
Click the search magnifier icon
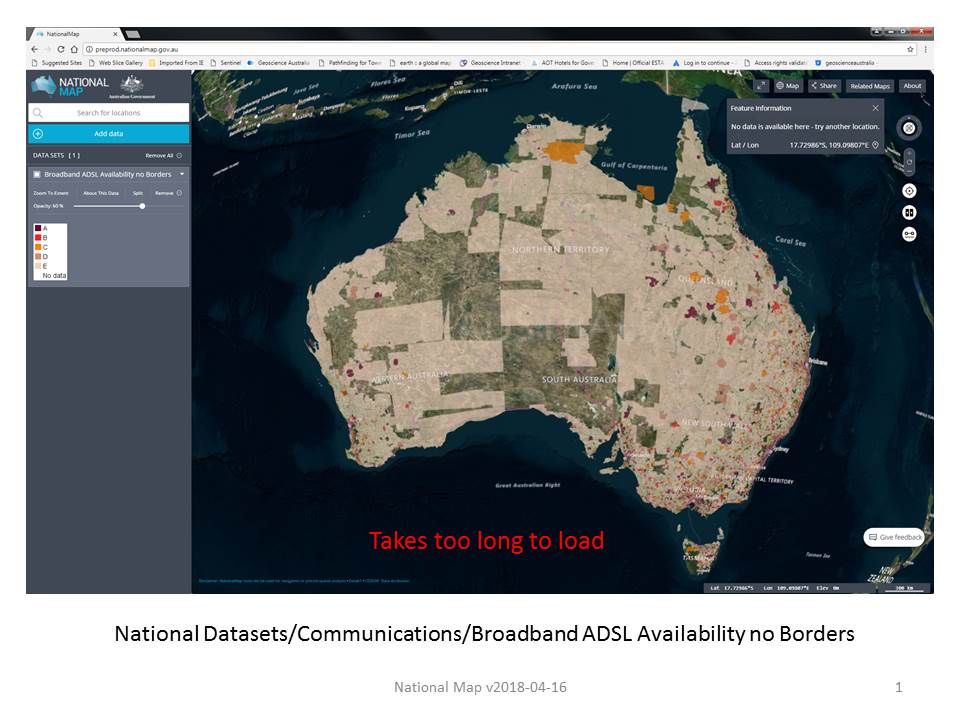point(38,113)
